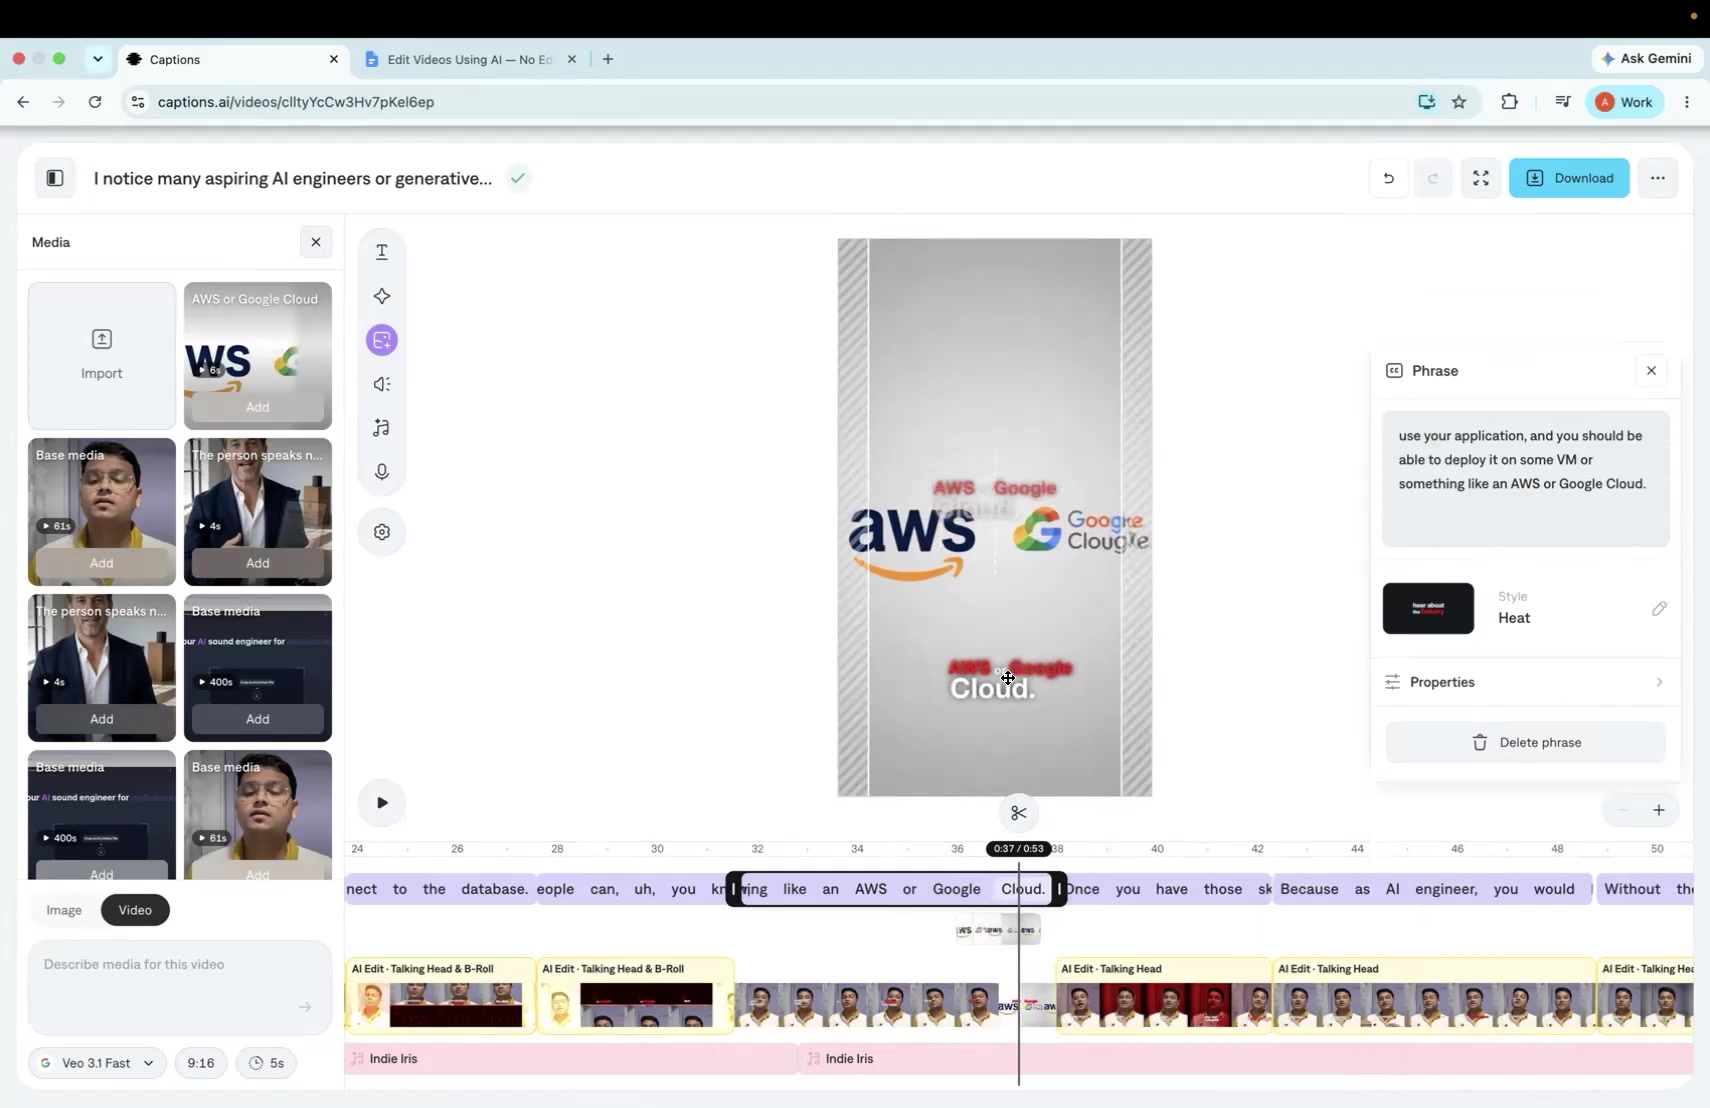
Task: Submit the media description arrow
Action: [x=305, y=1007]
